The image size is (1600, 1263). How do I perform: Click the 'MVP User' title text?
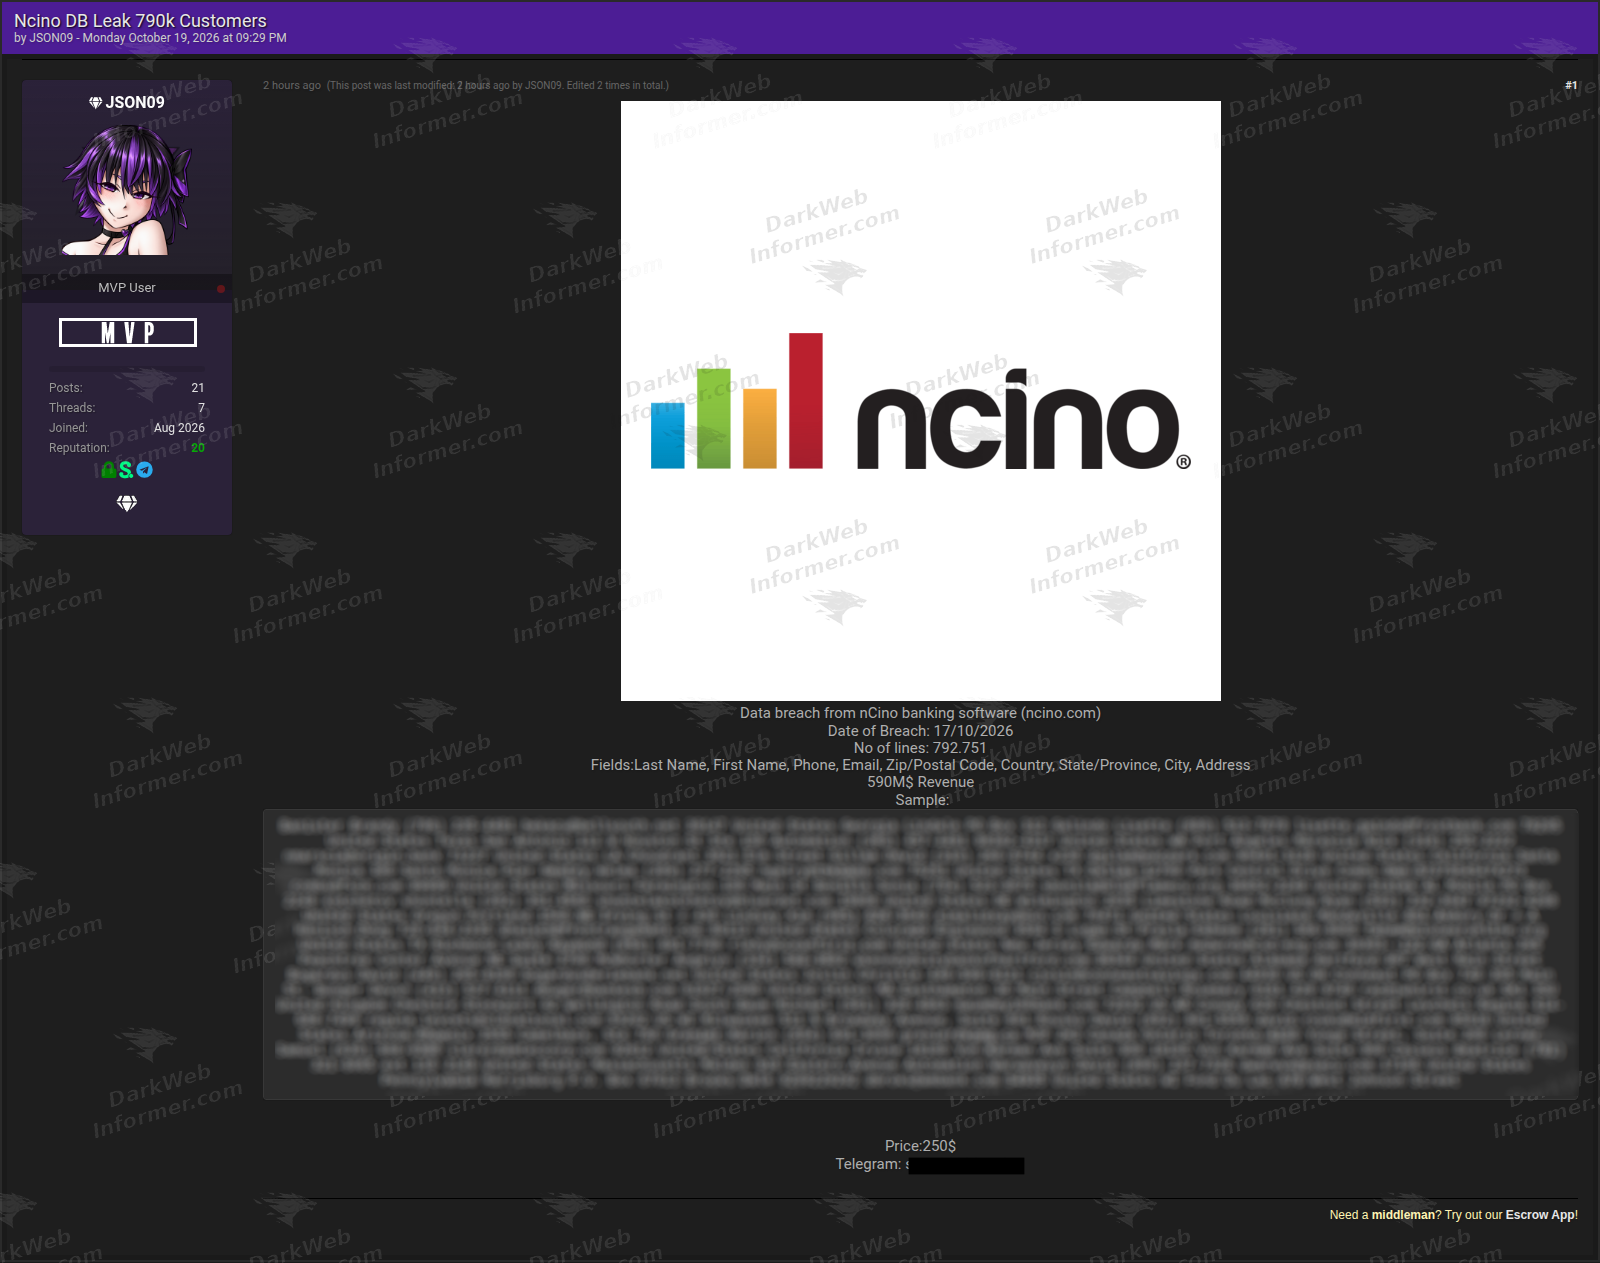pos(127,288)
